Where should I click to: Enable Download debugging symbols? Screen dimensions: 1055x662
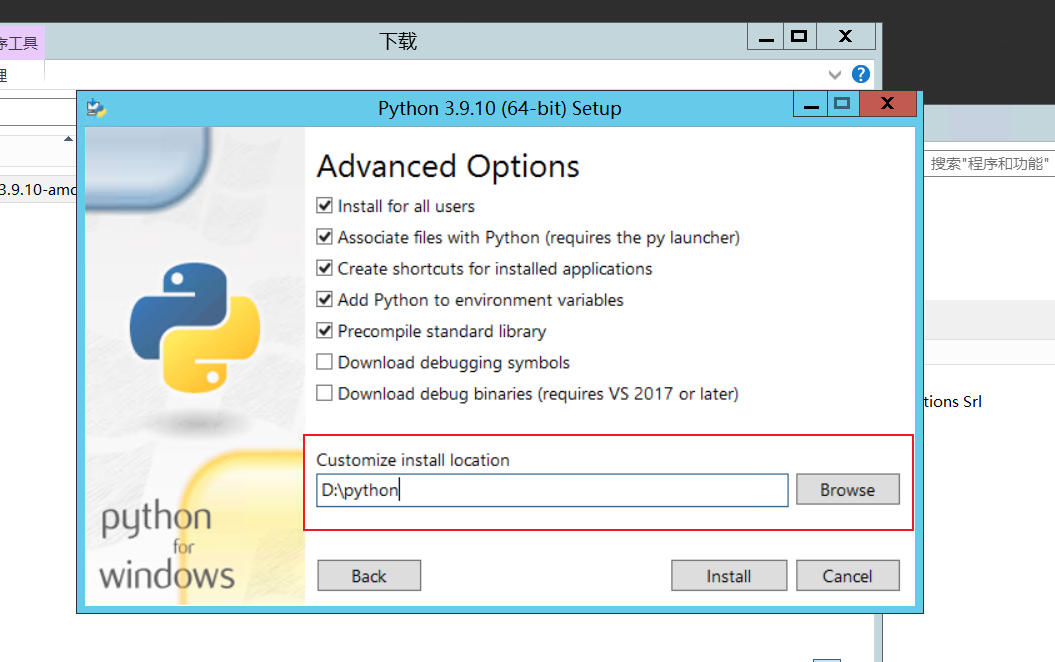[x=324, y=362]
